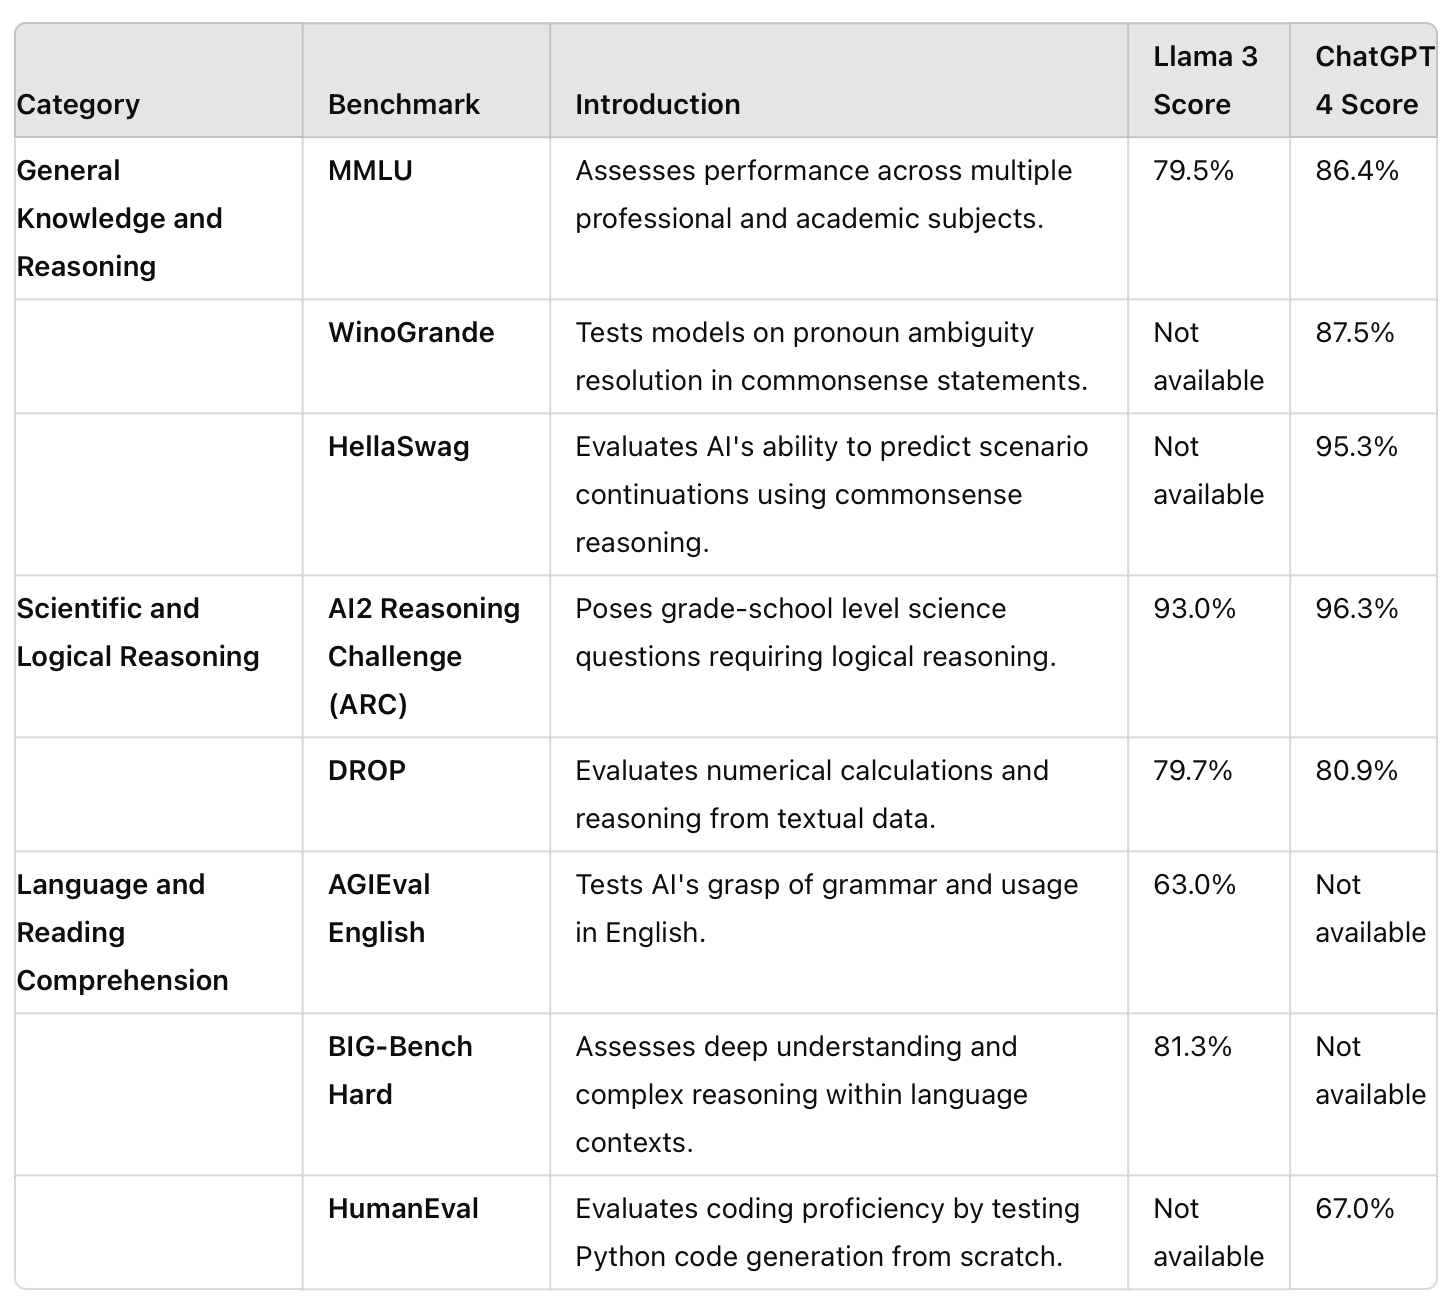Click the ChatGPT 4 Score header
Screen dimensions: 1456x1312
(1372, 80)
